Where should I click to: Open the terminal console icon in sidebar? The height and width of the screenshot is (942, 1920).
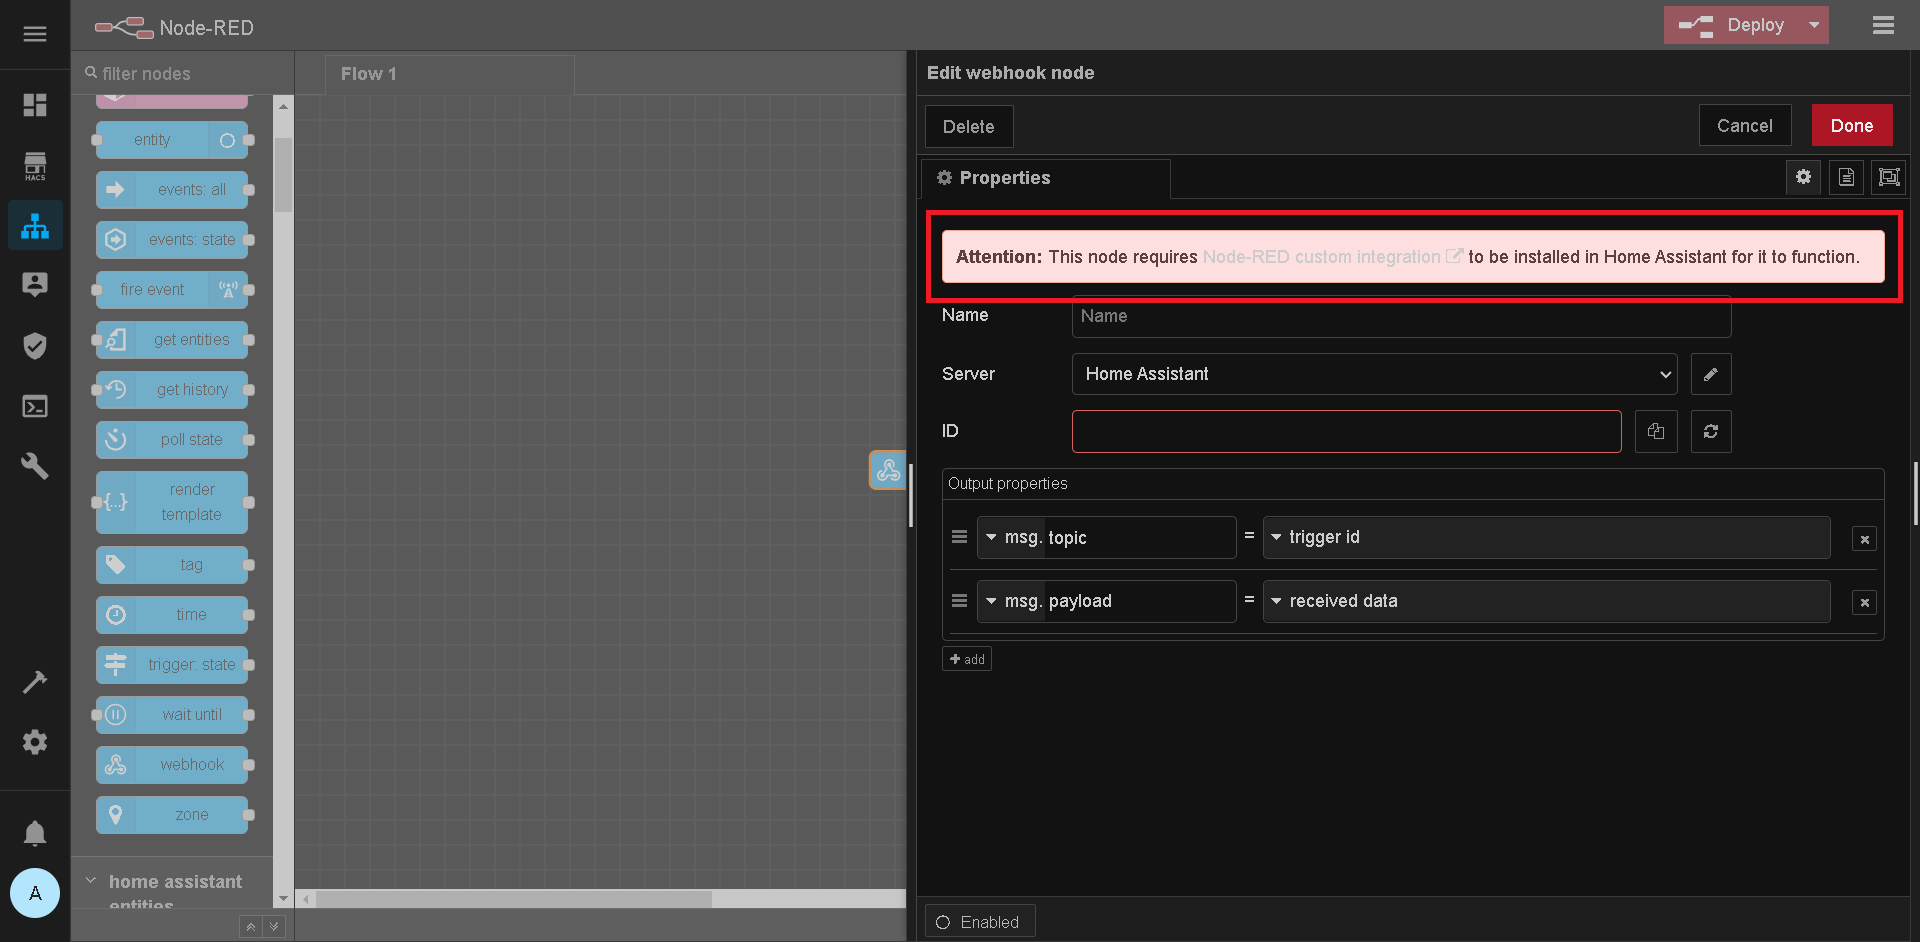(x=35, y=406)
